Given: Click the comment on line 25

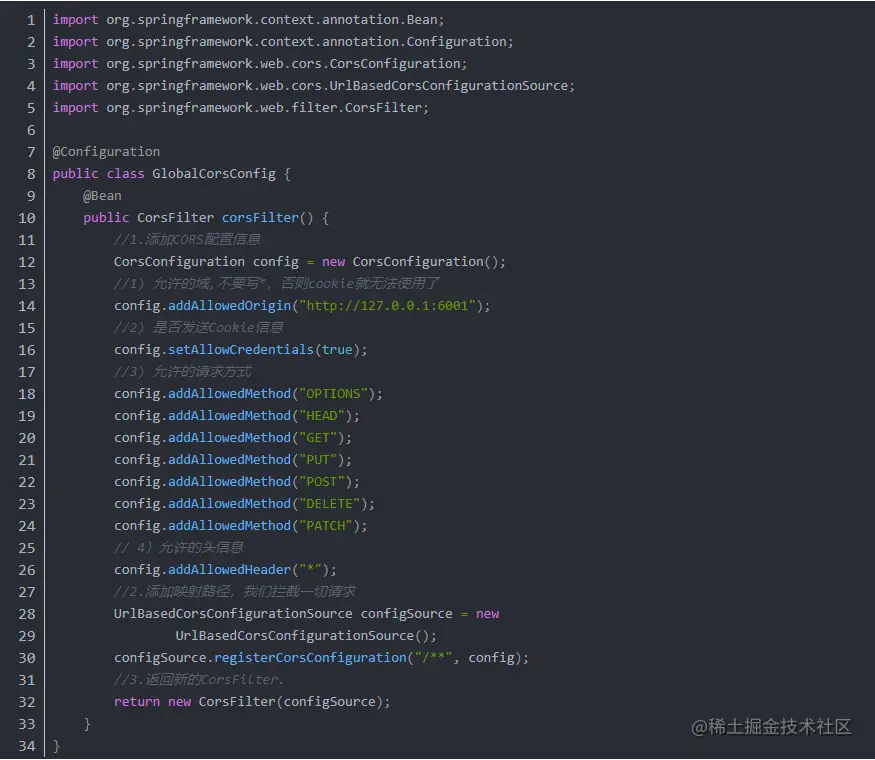Looking at the screenshot, I should tap(179, 547).
